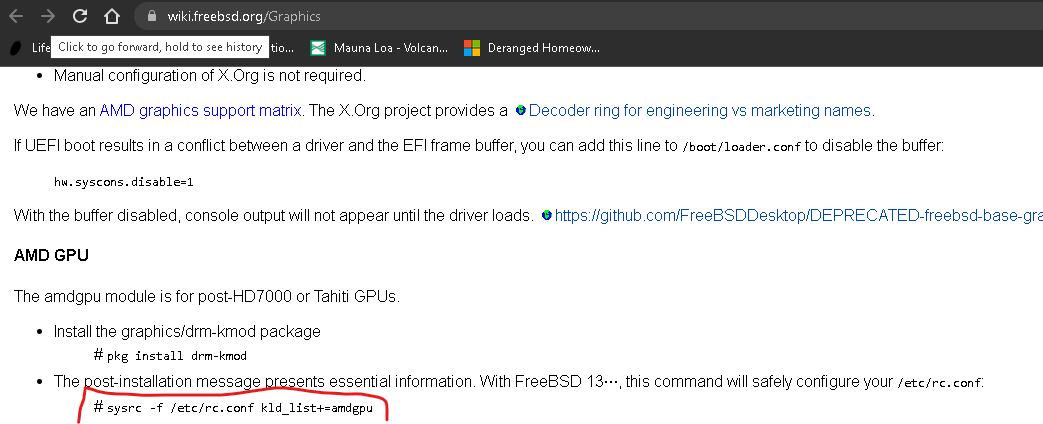This screenshot has width=1043, height=424.
Task: Reload the page with refresh icon
Action: point(80,17)
